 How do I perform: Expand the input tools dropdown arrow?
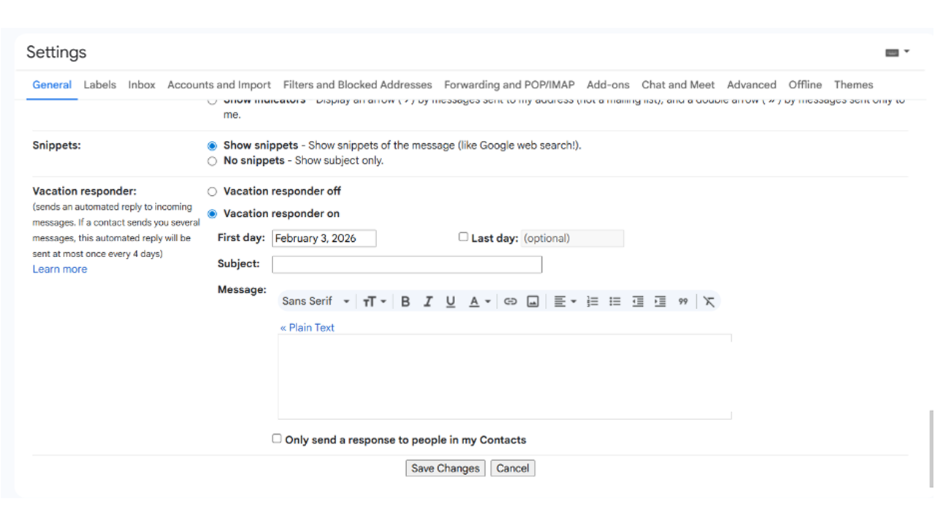[907, 52]
